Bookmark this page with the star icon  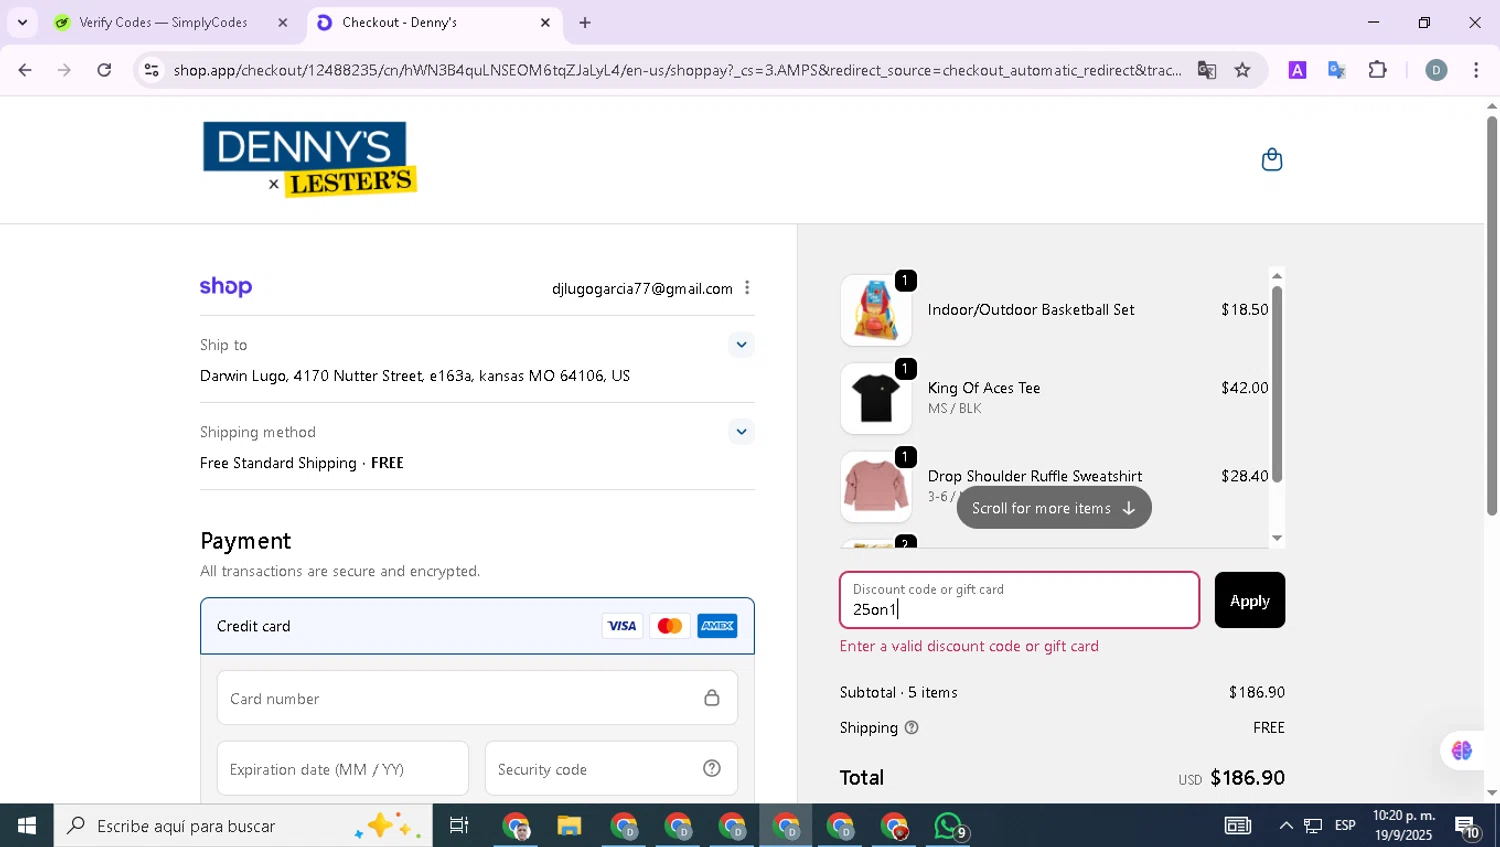pos(1242,70)
